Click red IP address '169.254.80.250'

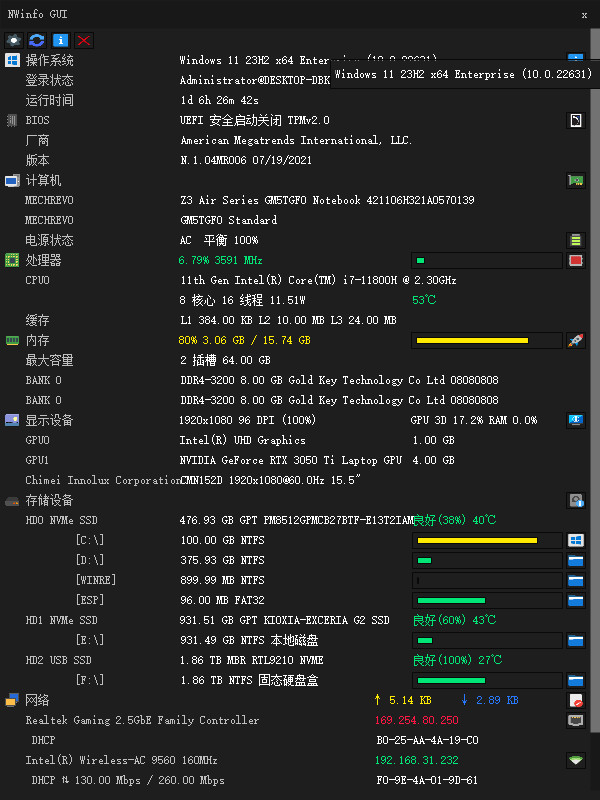[417, 720]
